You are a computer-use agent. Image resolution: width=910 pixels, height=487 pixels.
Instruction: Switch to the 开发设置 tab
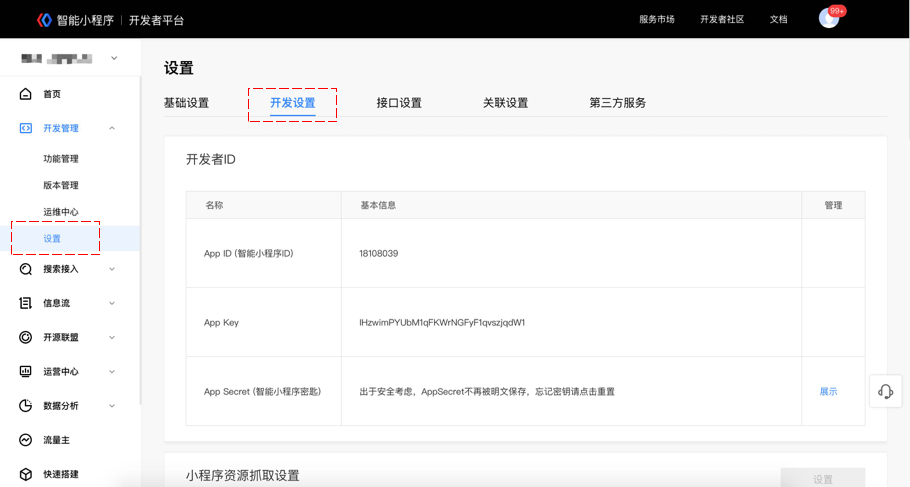coord(292,103)
